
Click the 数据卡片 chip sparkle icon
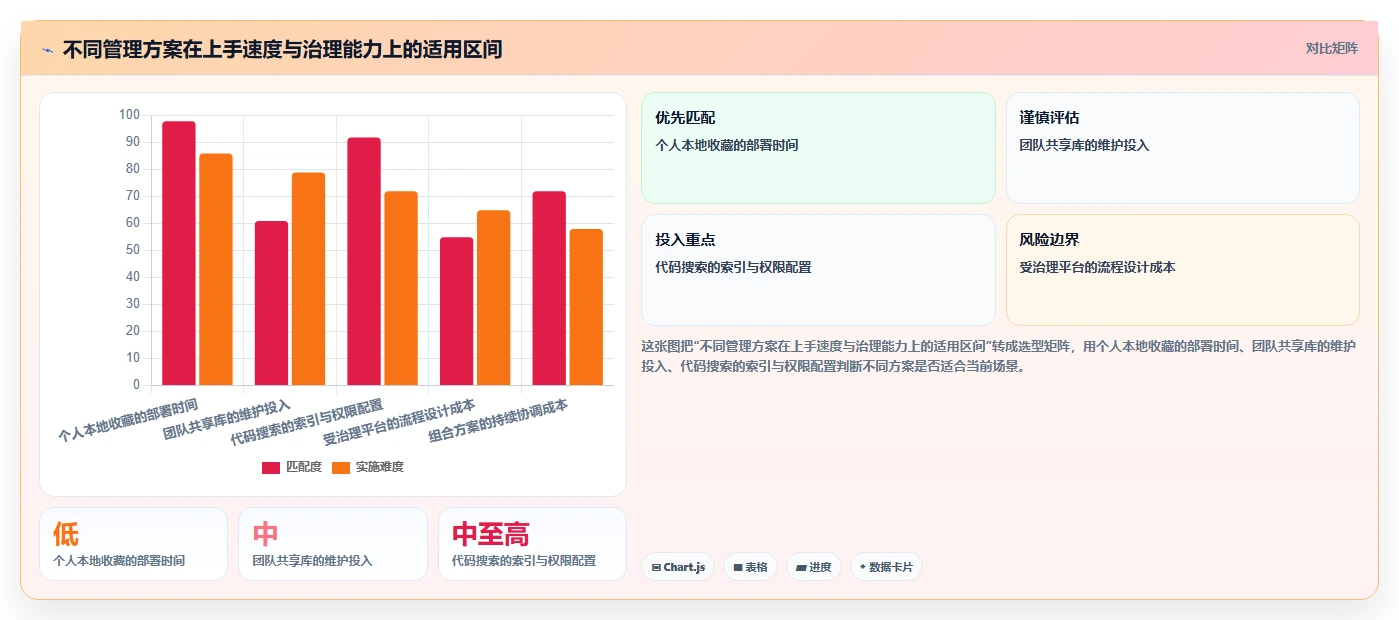[862, 567]
